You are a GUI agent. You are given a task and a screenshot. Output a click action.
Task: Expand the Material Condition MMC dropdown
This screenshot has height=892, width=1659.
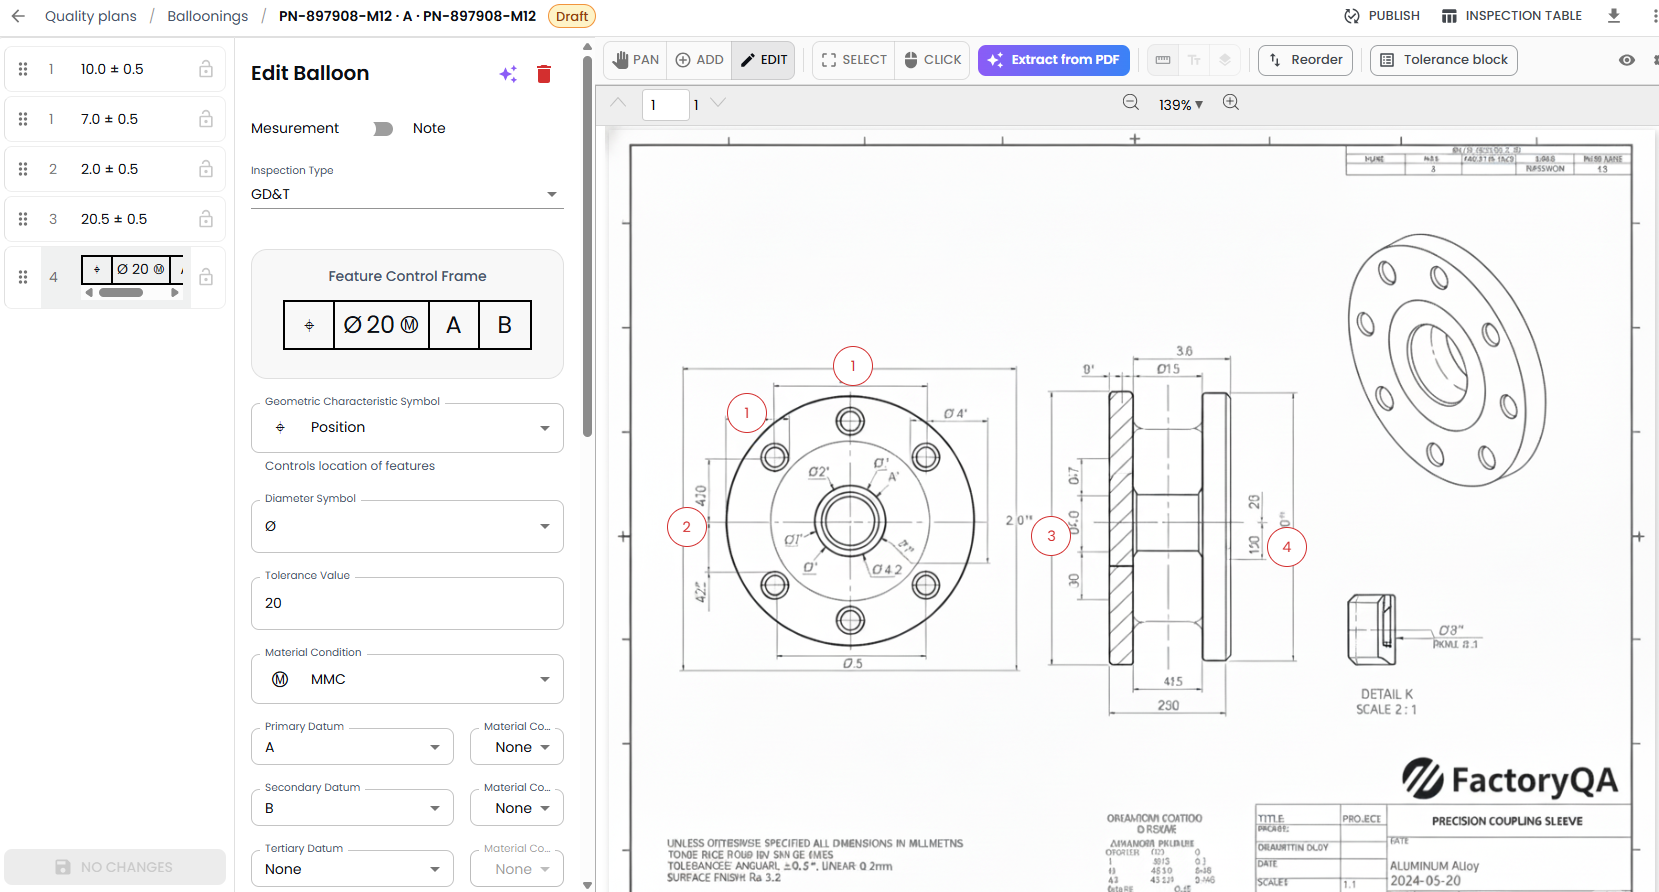pyautogui.click(x=407, y=679)
